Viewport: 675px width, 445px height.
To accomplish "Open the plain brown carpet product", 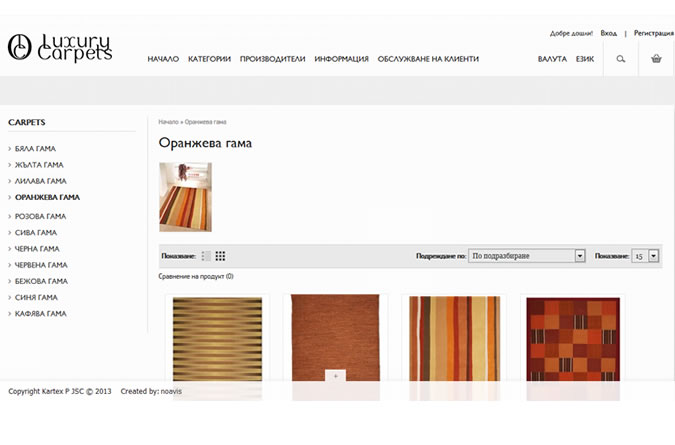I will pos(335,338).
